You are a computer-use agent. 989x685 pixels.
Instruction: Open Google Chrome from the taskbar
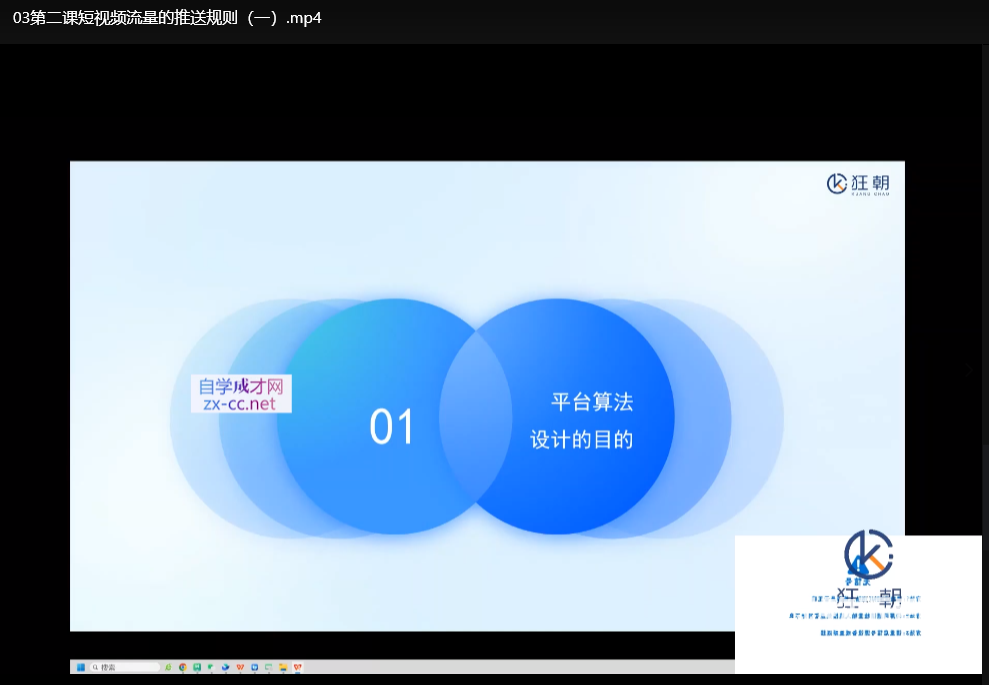[x=182, y=667]
